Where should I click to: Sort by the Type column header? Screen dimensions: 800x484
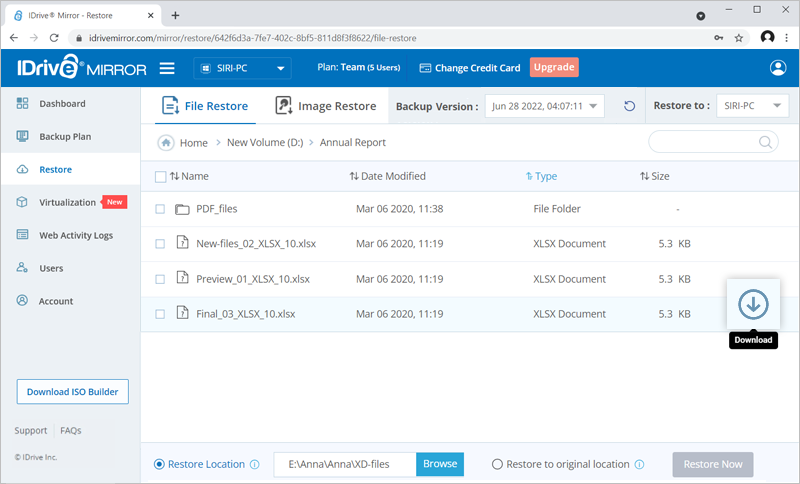[541, 176]
